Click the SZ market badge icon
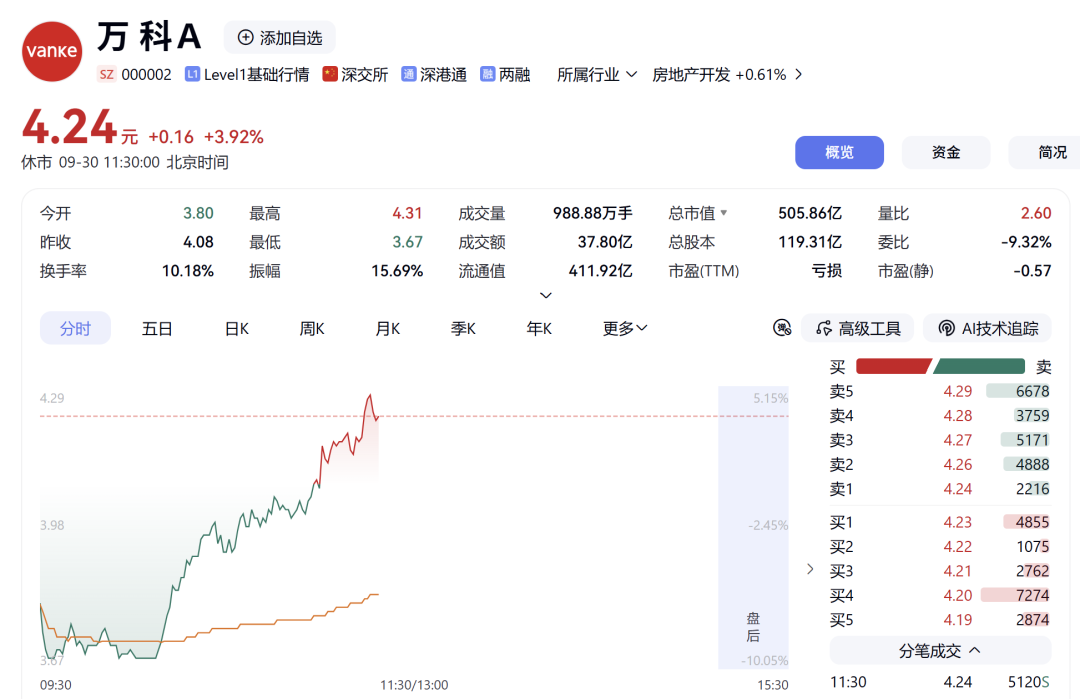 pyautogui.click(x=106, y=74)
